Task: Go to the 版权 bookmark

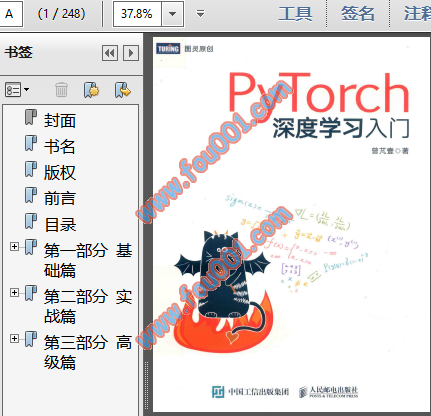Action: (60, 172)
